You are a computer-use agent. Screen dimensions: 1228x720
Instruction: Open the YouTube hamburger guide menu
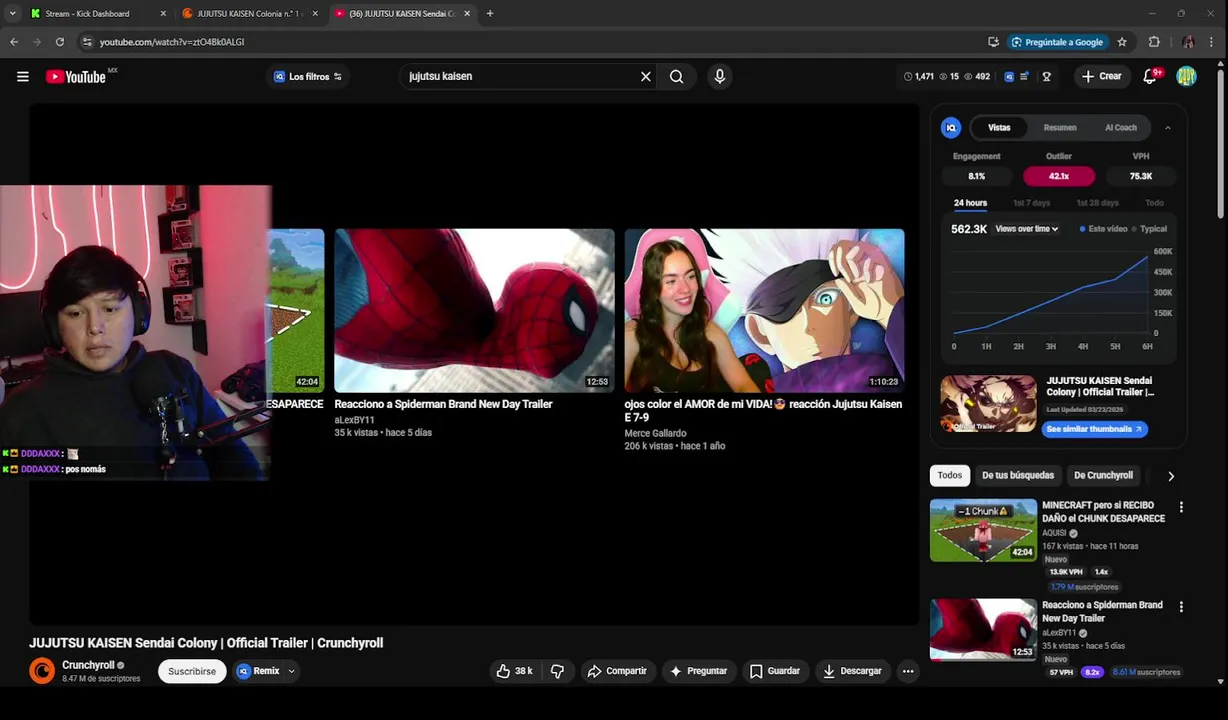coord(22,76)
